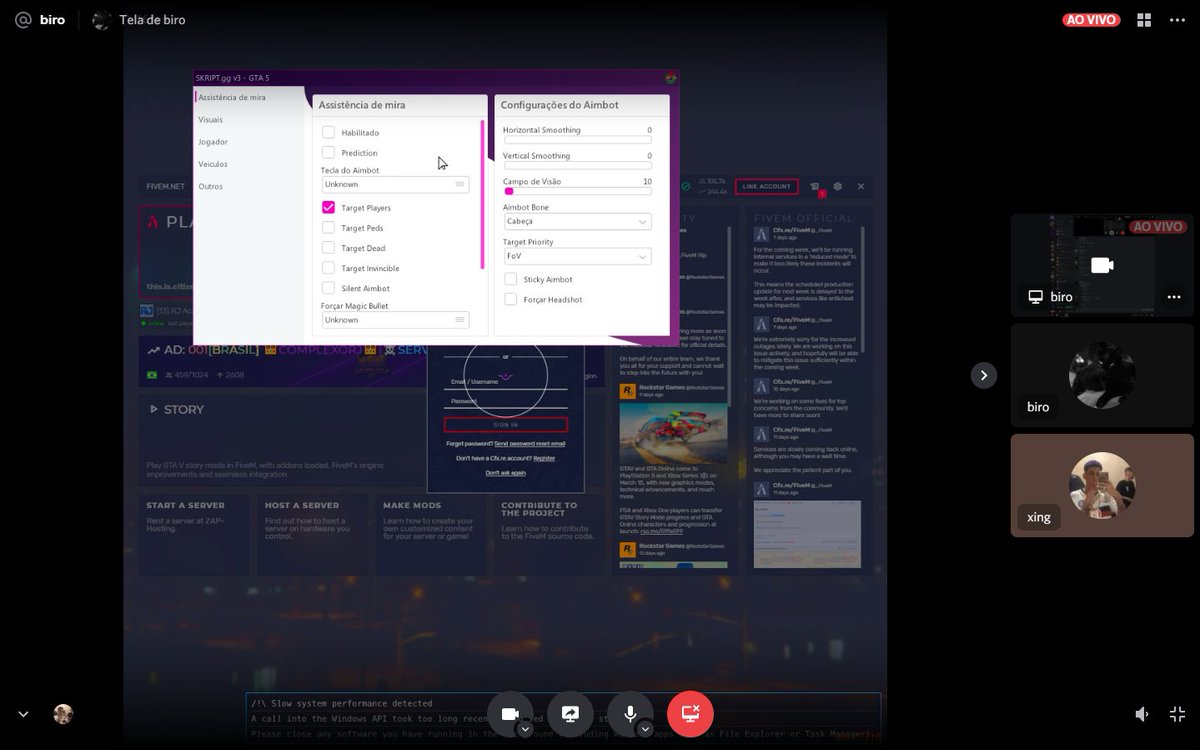Click the red stop streaming button

point(690,714)
